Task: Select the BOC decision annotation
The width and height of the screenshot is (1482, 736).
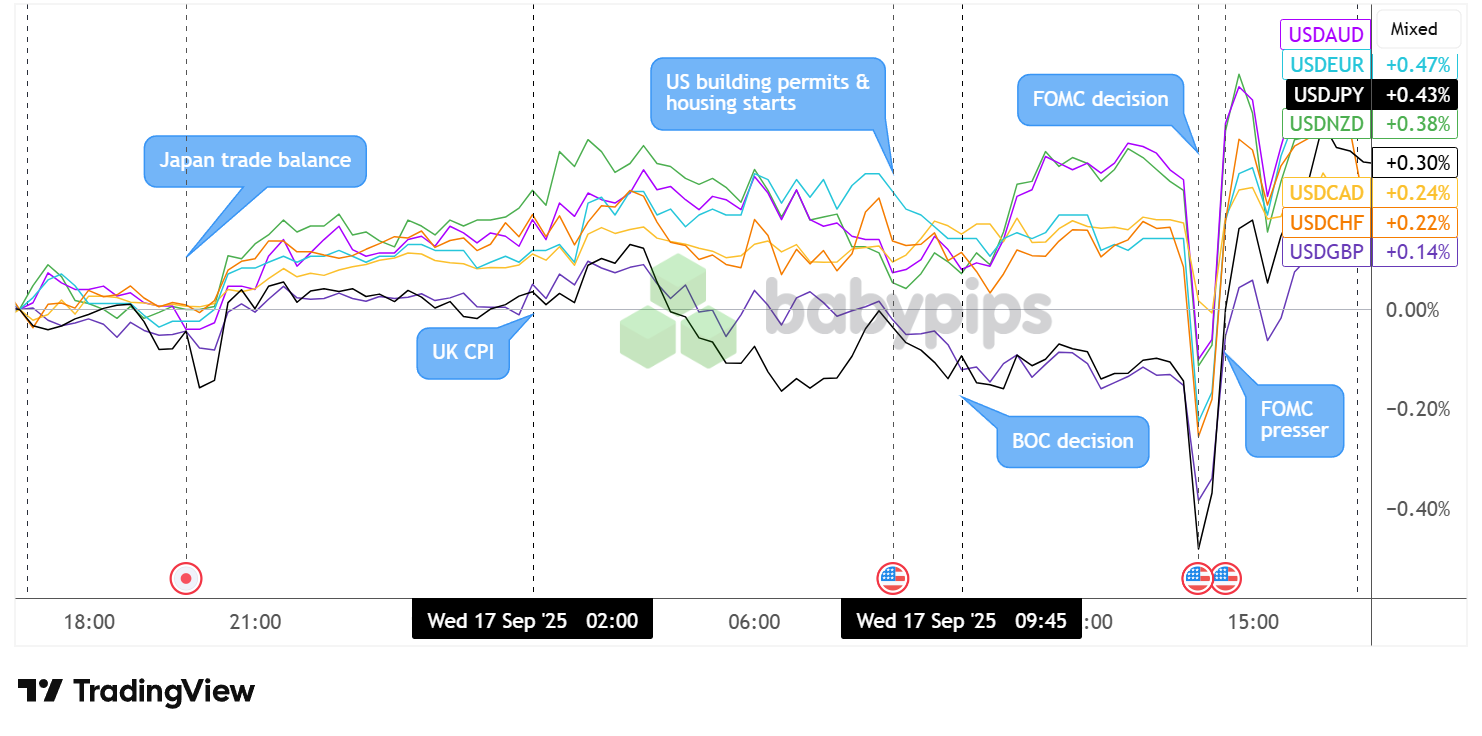Action: [1072, 441]
